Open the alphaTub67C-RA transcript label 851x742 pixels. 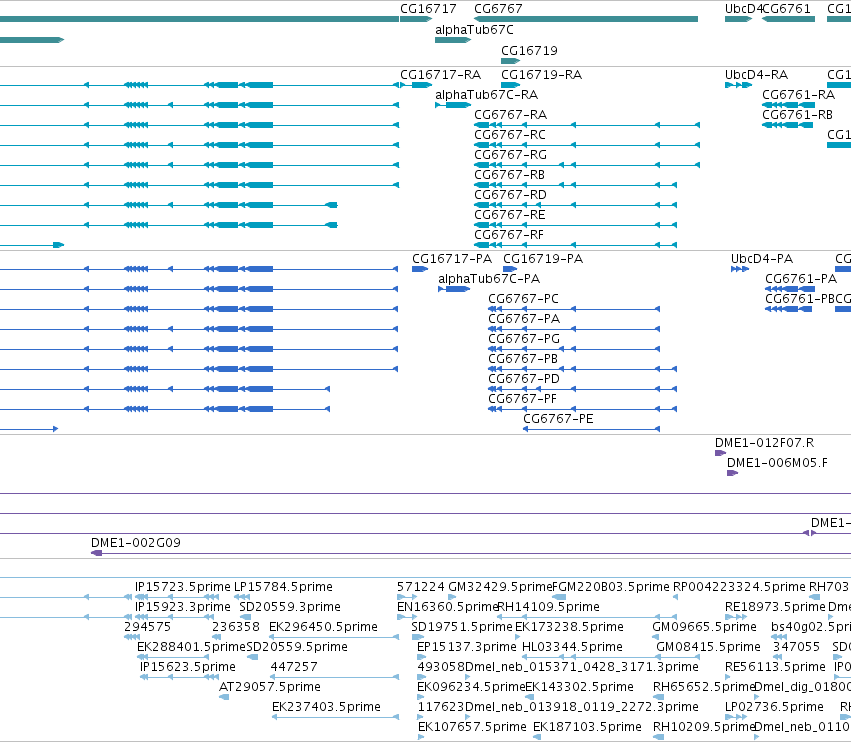pos(487,94)
